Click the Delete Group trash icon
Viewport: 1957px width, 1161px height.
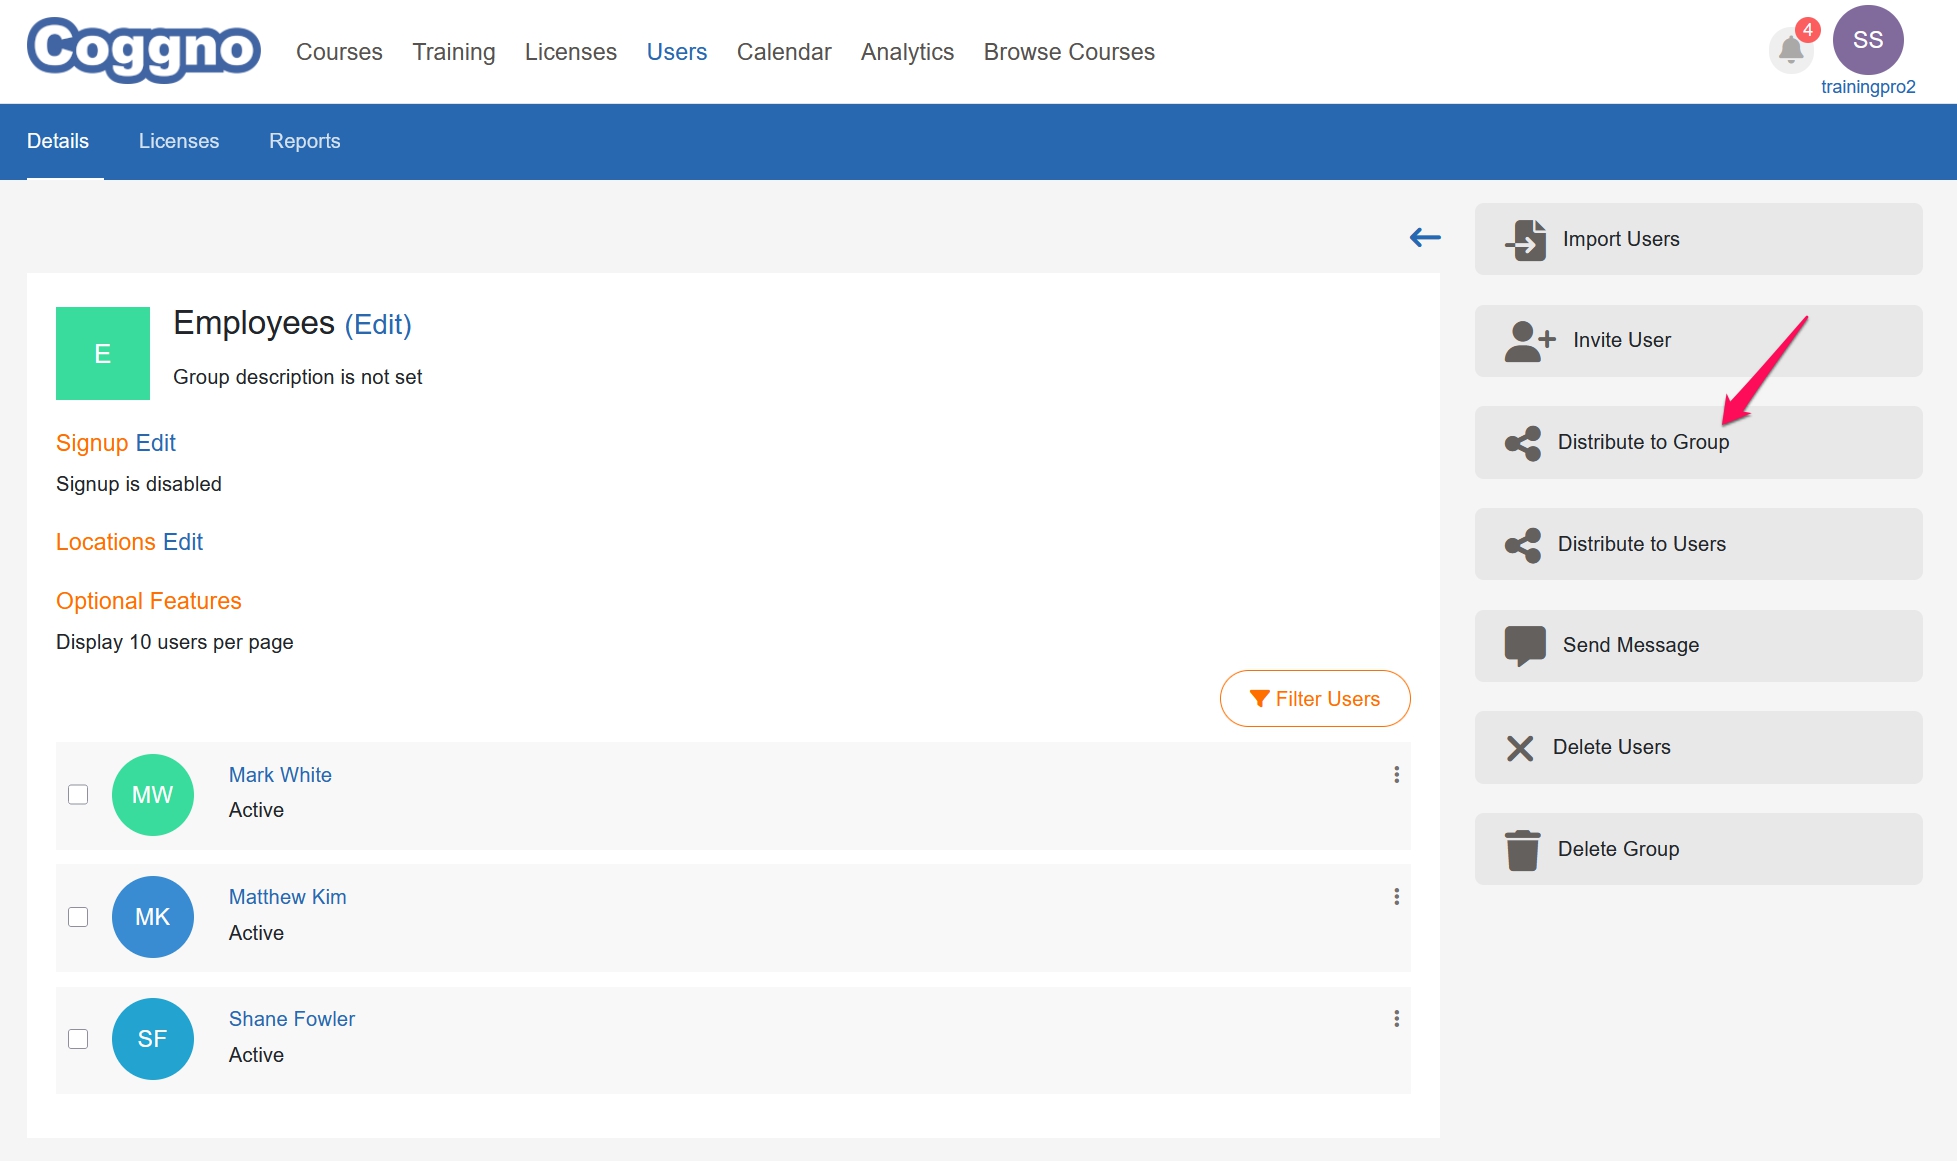1523,850
